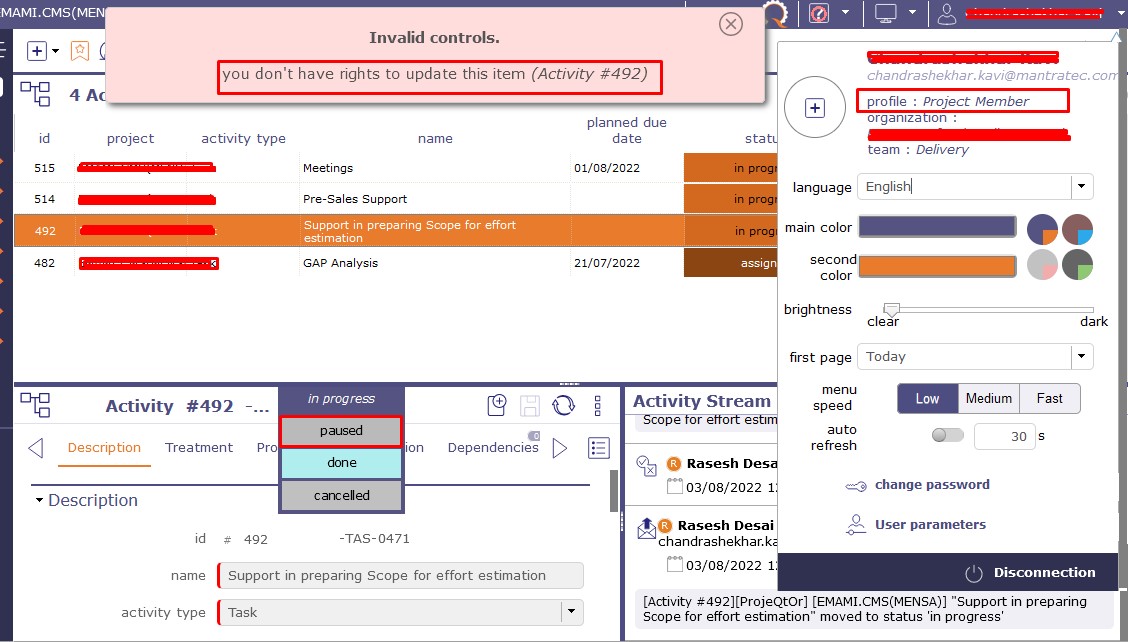Open the three-dots extra menu for Activity #492
The image size is (1128, 642).
click(x=597, y=405)
